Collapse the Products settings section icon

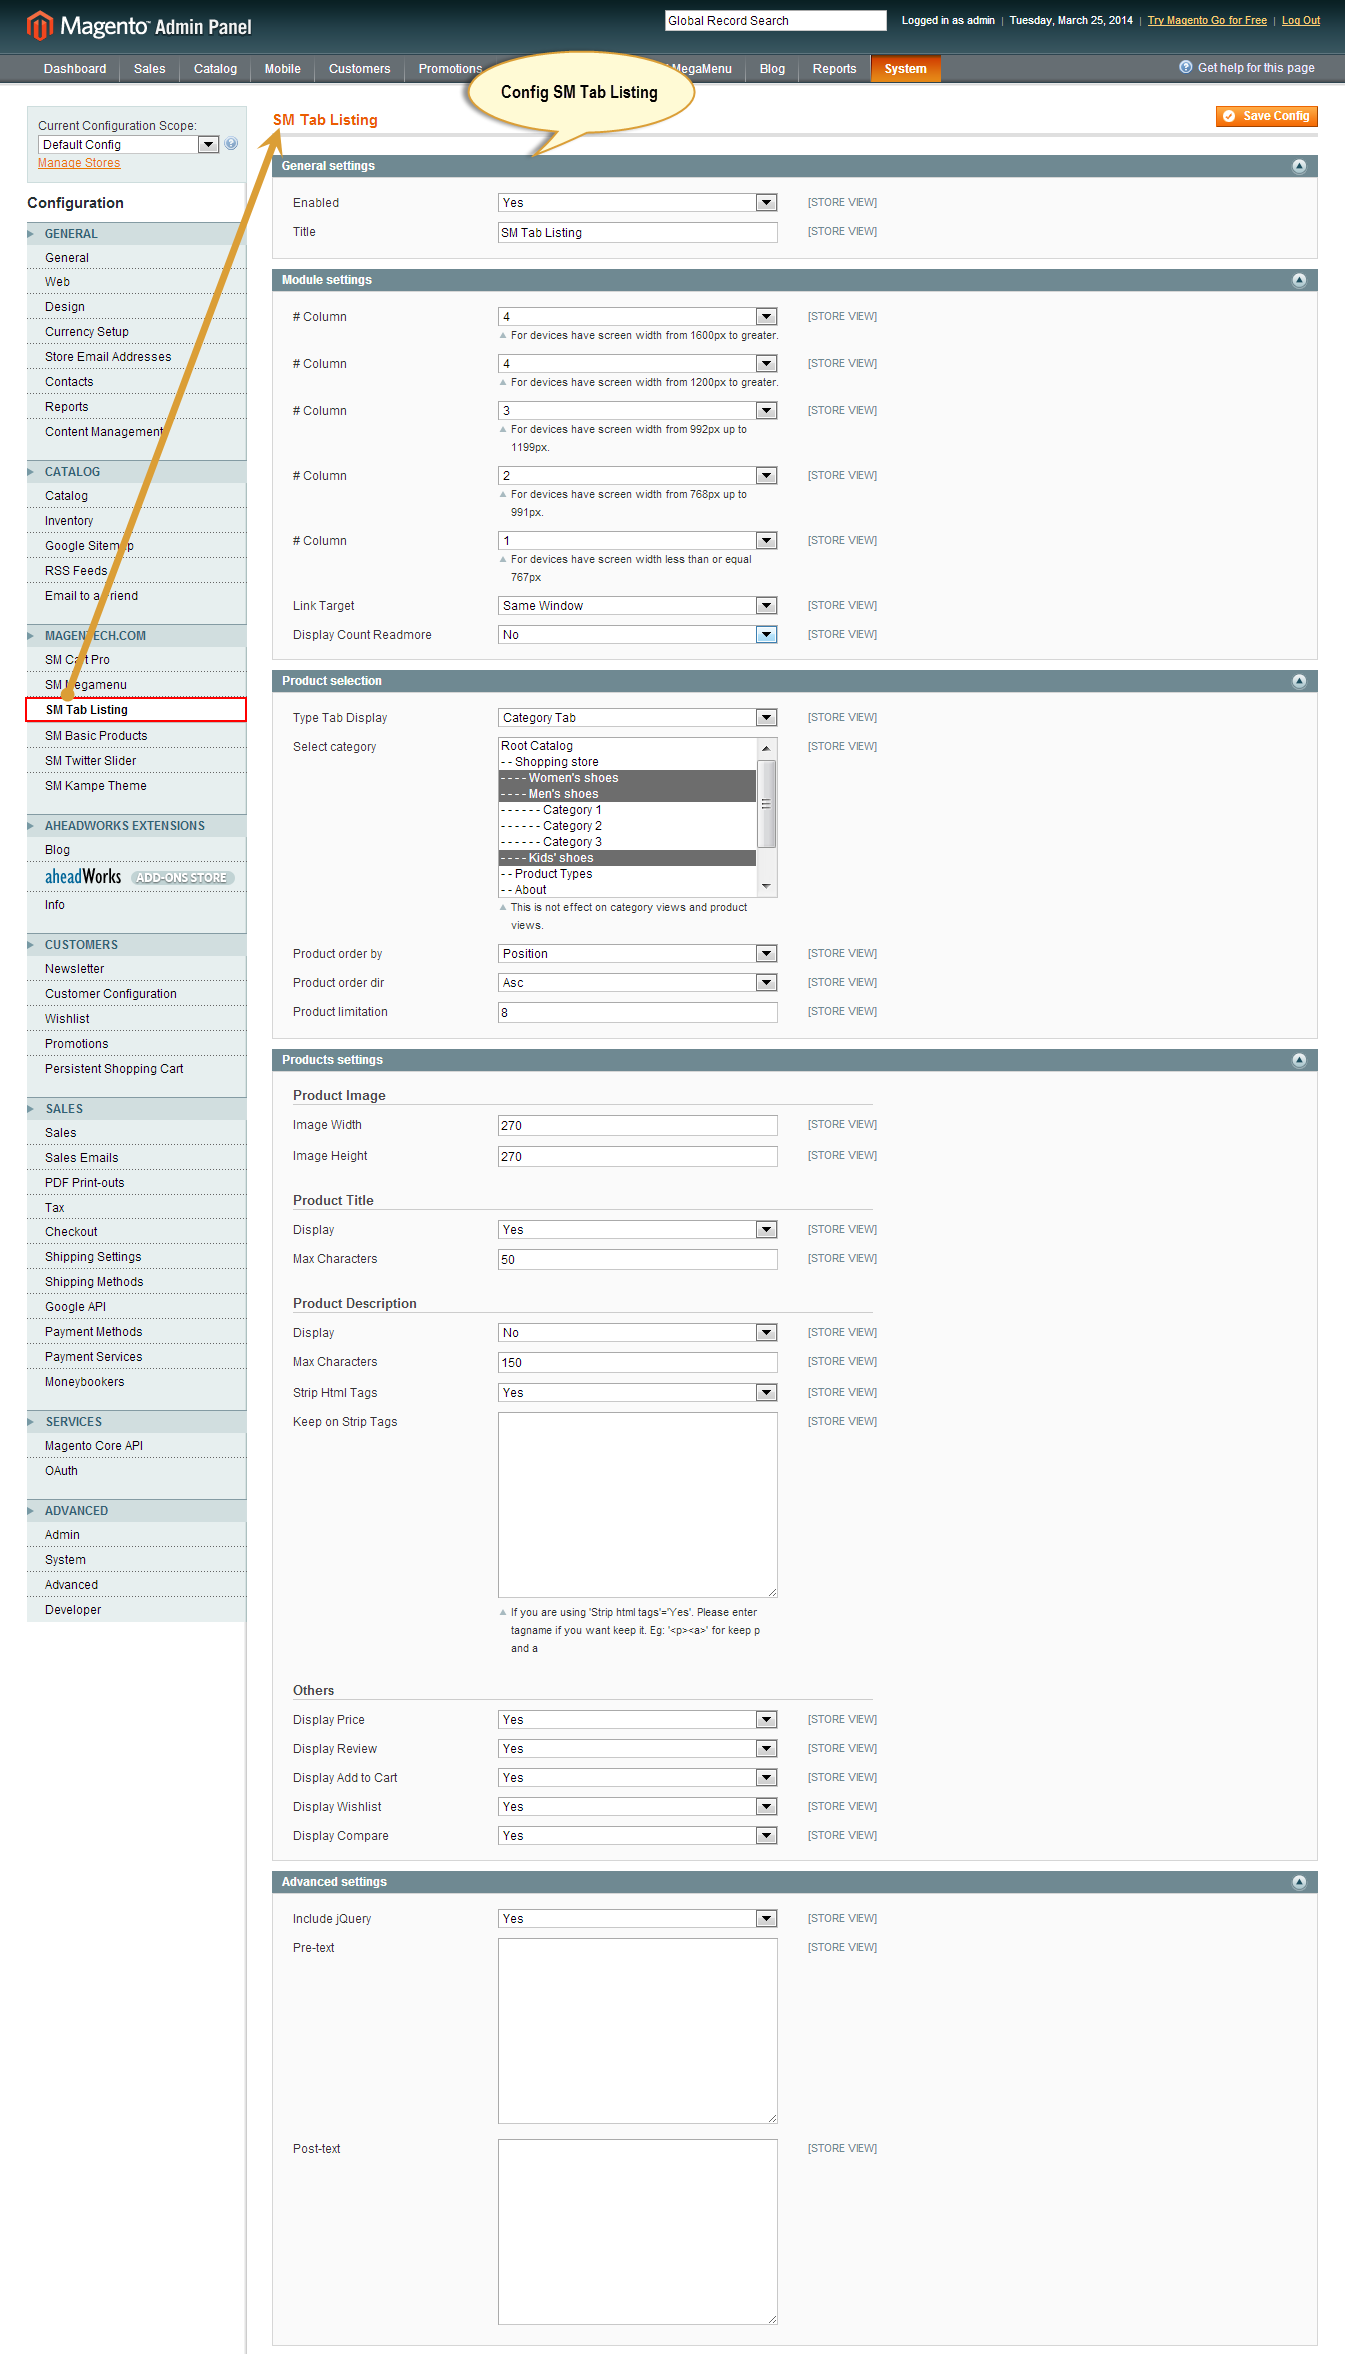pyautogui.click(x=1299, y=1060)
